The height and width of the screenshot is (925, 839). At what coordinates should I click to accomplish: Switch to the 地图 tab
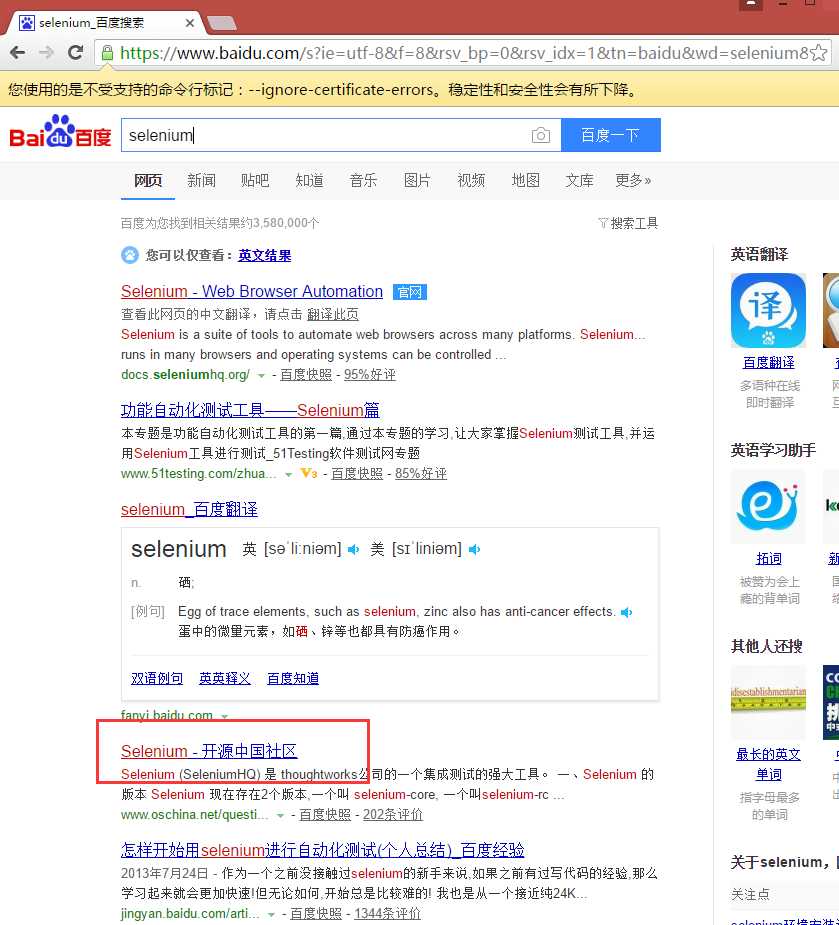[525, 180]
